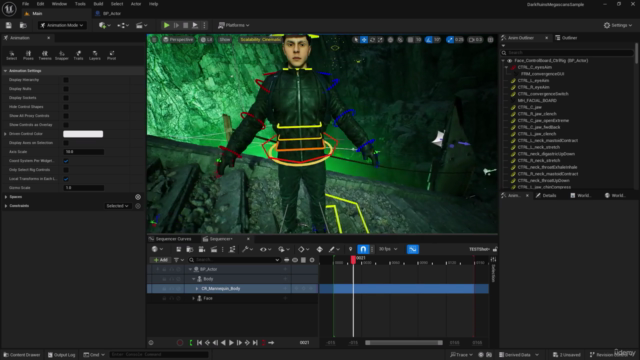Toggle visibility eye of Face_ControlBoard_CtrlRig
Screen dimensions: 640x360
[x=509, y=60]
